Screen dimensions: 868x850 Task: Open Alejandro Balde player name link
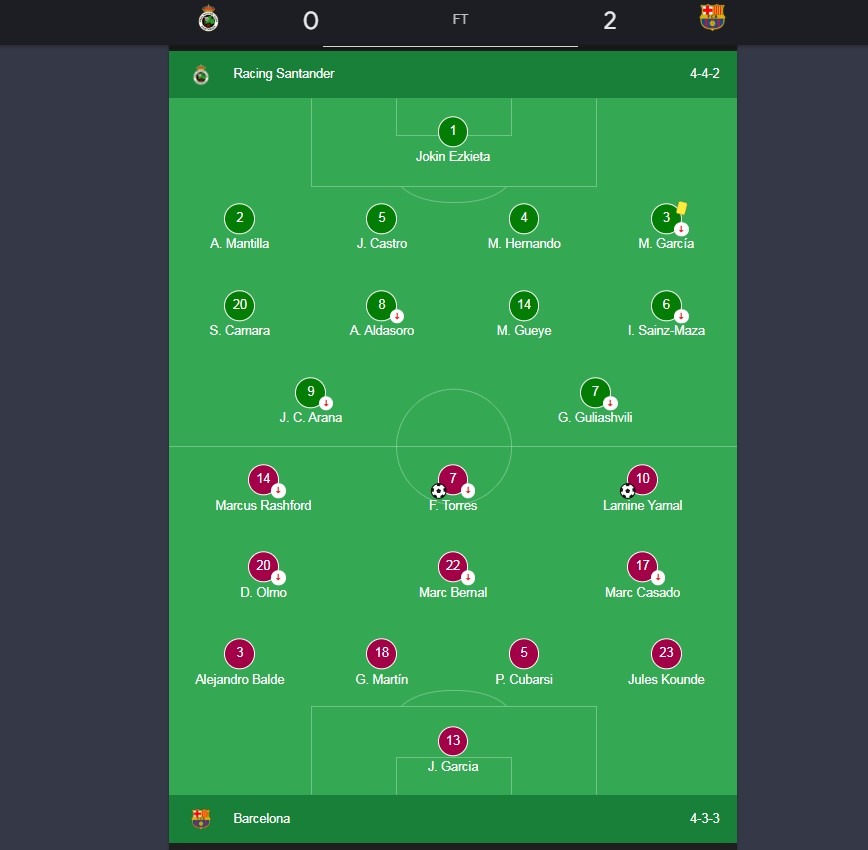point(240,680)
